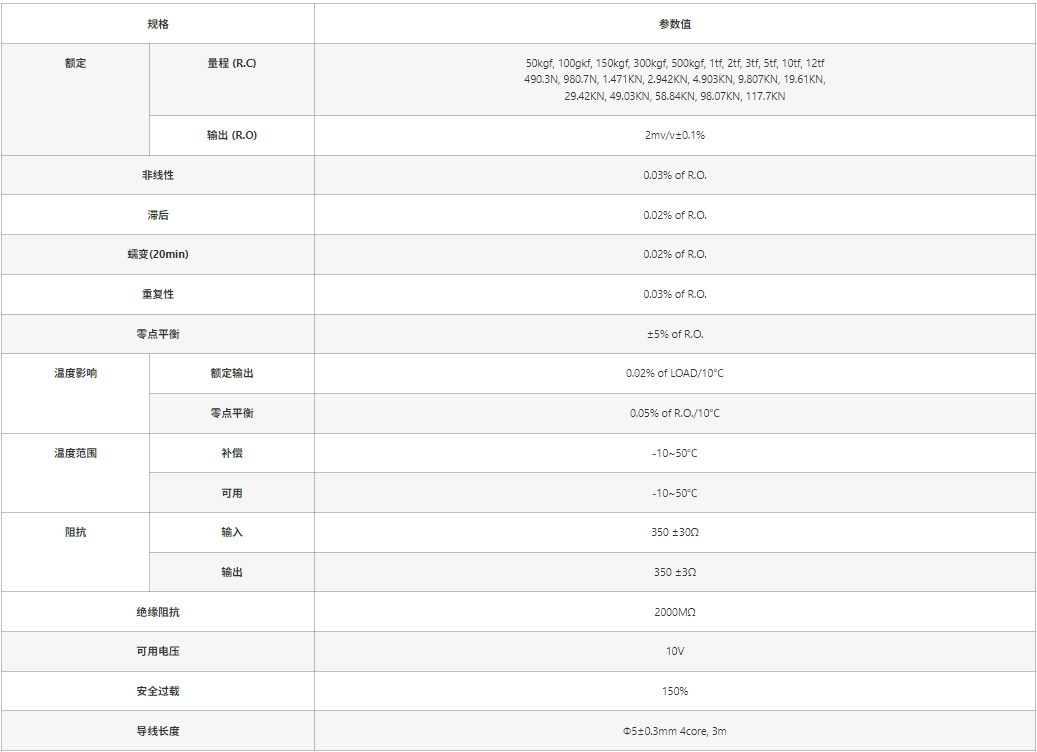Image resolution: width=1037 pixels, height=752 pixels.
Task: Click the 量程 (R.C) label cell
Action: point(232,63)
